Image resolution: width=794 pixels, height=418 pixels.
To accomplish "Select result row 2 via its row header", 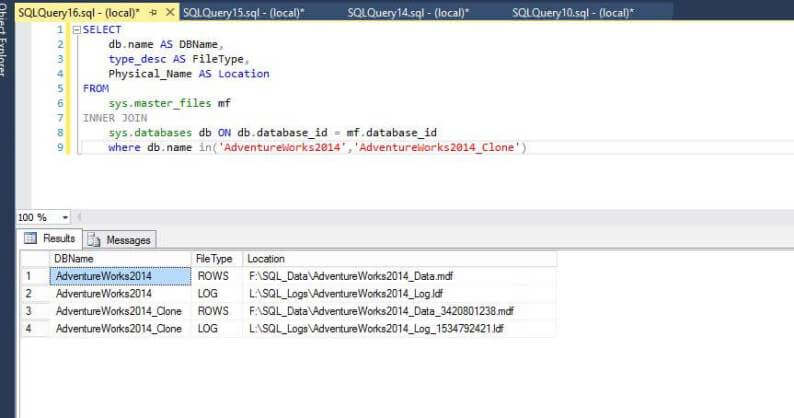I will tap(34, 293).
